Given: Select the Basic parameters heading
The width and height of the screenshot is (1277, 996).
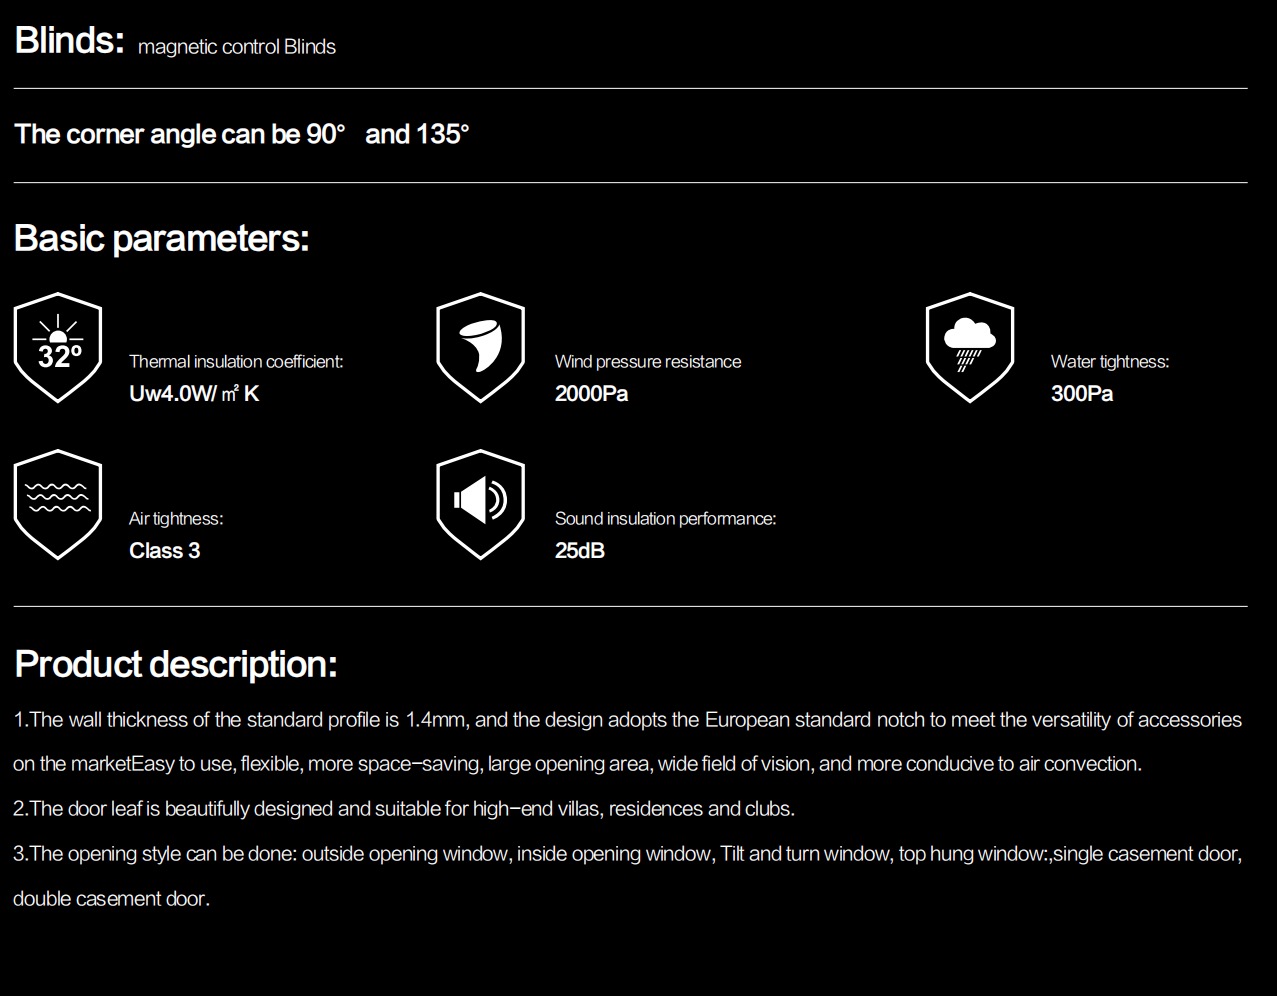Looking at the screenshot, I should coord(162,239).
